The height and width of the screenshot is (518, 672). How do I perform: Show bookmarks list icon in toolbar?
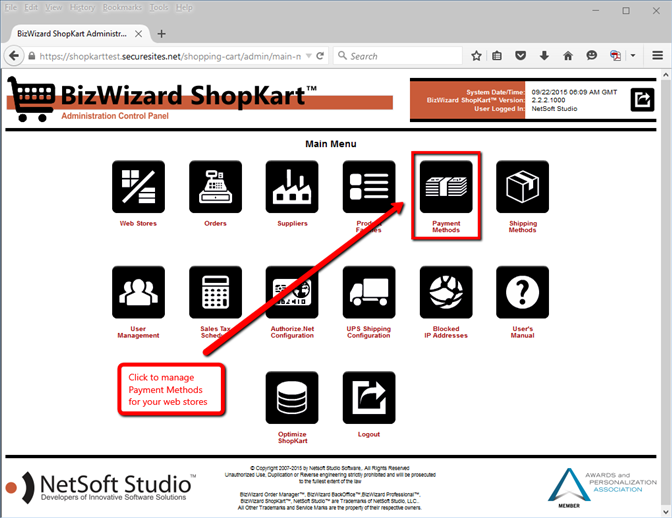coord(497,56)
